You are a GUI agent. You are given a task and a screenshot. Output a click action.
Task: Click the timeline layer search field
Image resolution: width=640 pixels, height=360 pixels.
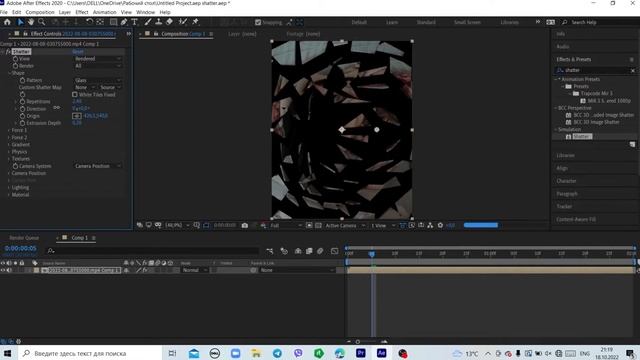[x=153, y=251]
